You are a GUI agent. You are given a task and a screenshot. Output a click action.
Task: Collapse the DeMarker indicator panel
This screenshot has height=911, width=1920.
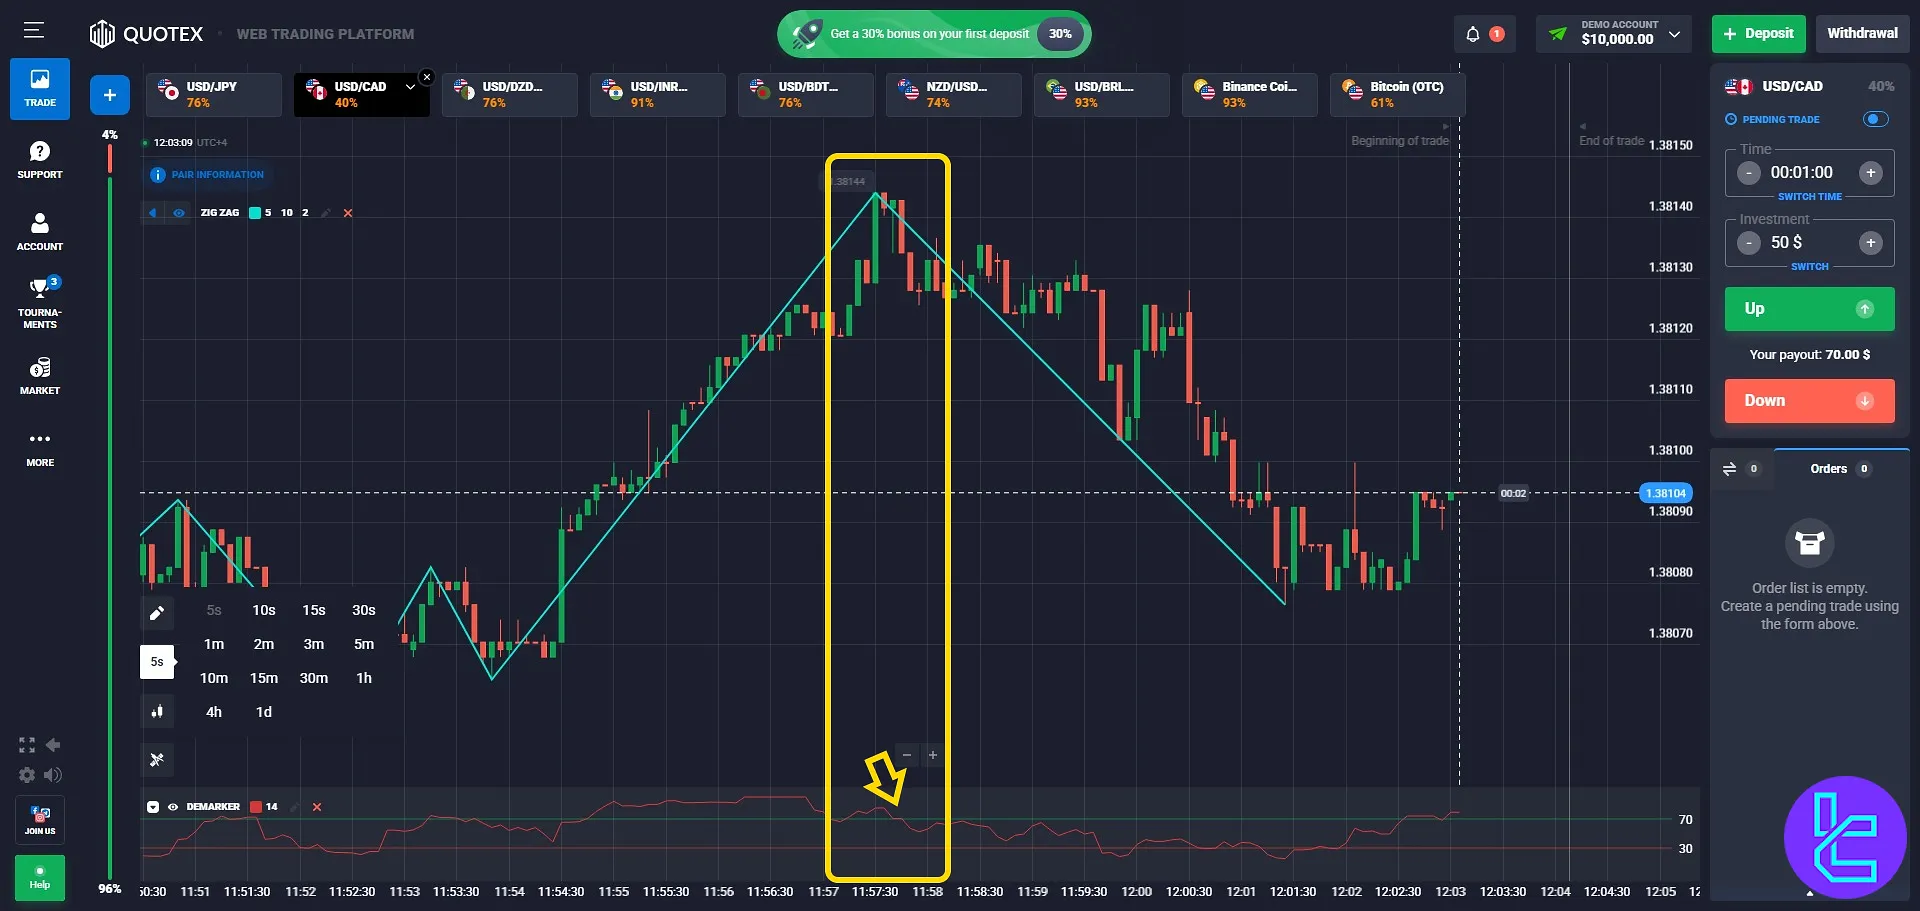(153, 807)
